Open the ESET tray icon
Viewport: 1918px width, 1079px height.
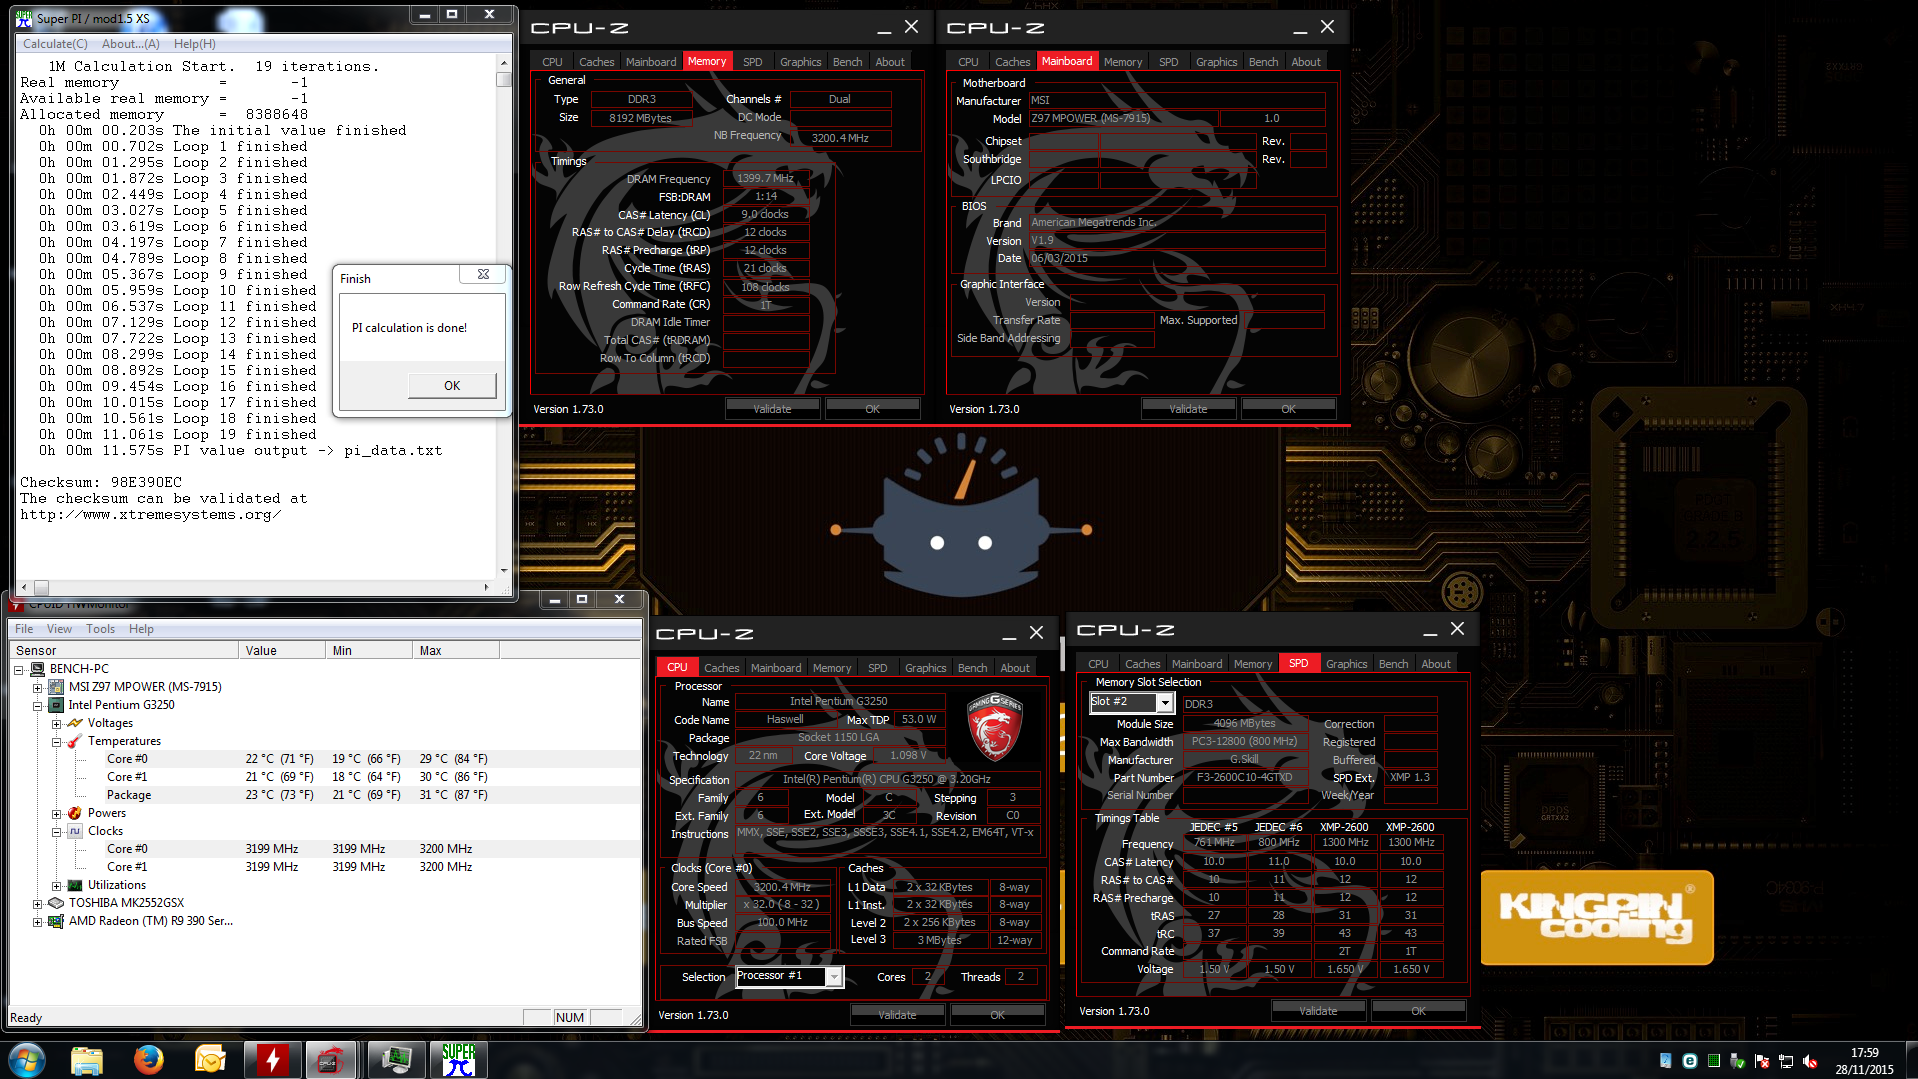point(1689,1061)
